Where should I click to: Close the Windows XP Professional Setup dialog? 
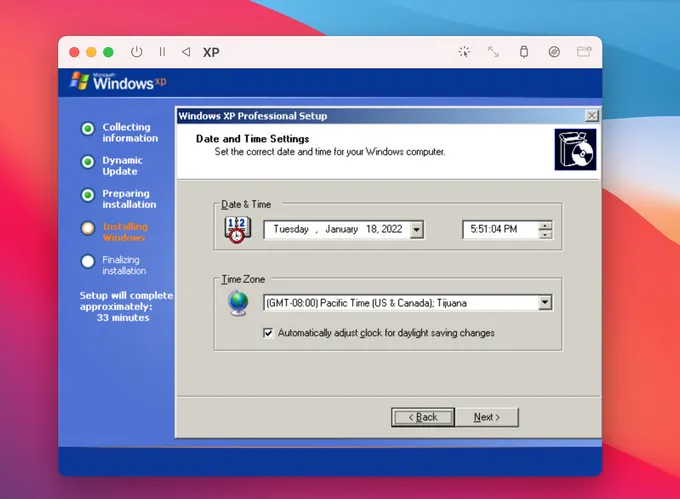pyautogui.click(x=592, y=115)
